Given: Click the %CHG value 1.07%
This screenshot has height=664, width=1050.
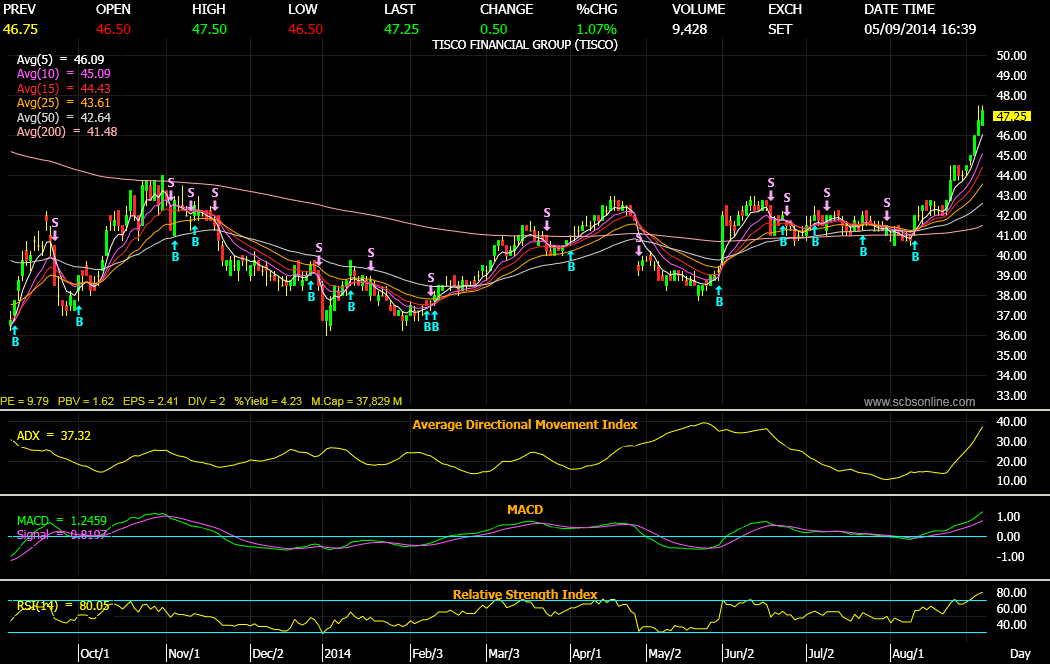Looking at the screenshot, I should (597, 29).
